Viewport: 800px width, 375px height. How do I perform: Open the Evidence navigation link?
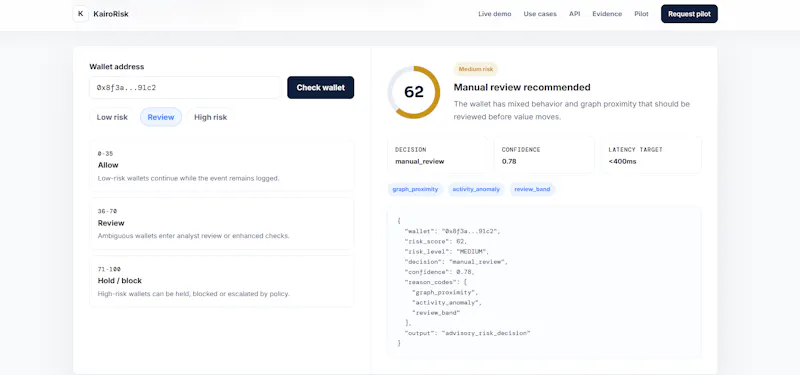(x=607, y=14)
